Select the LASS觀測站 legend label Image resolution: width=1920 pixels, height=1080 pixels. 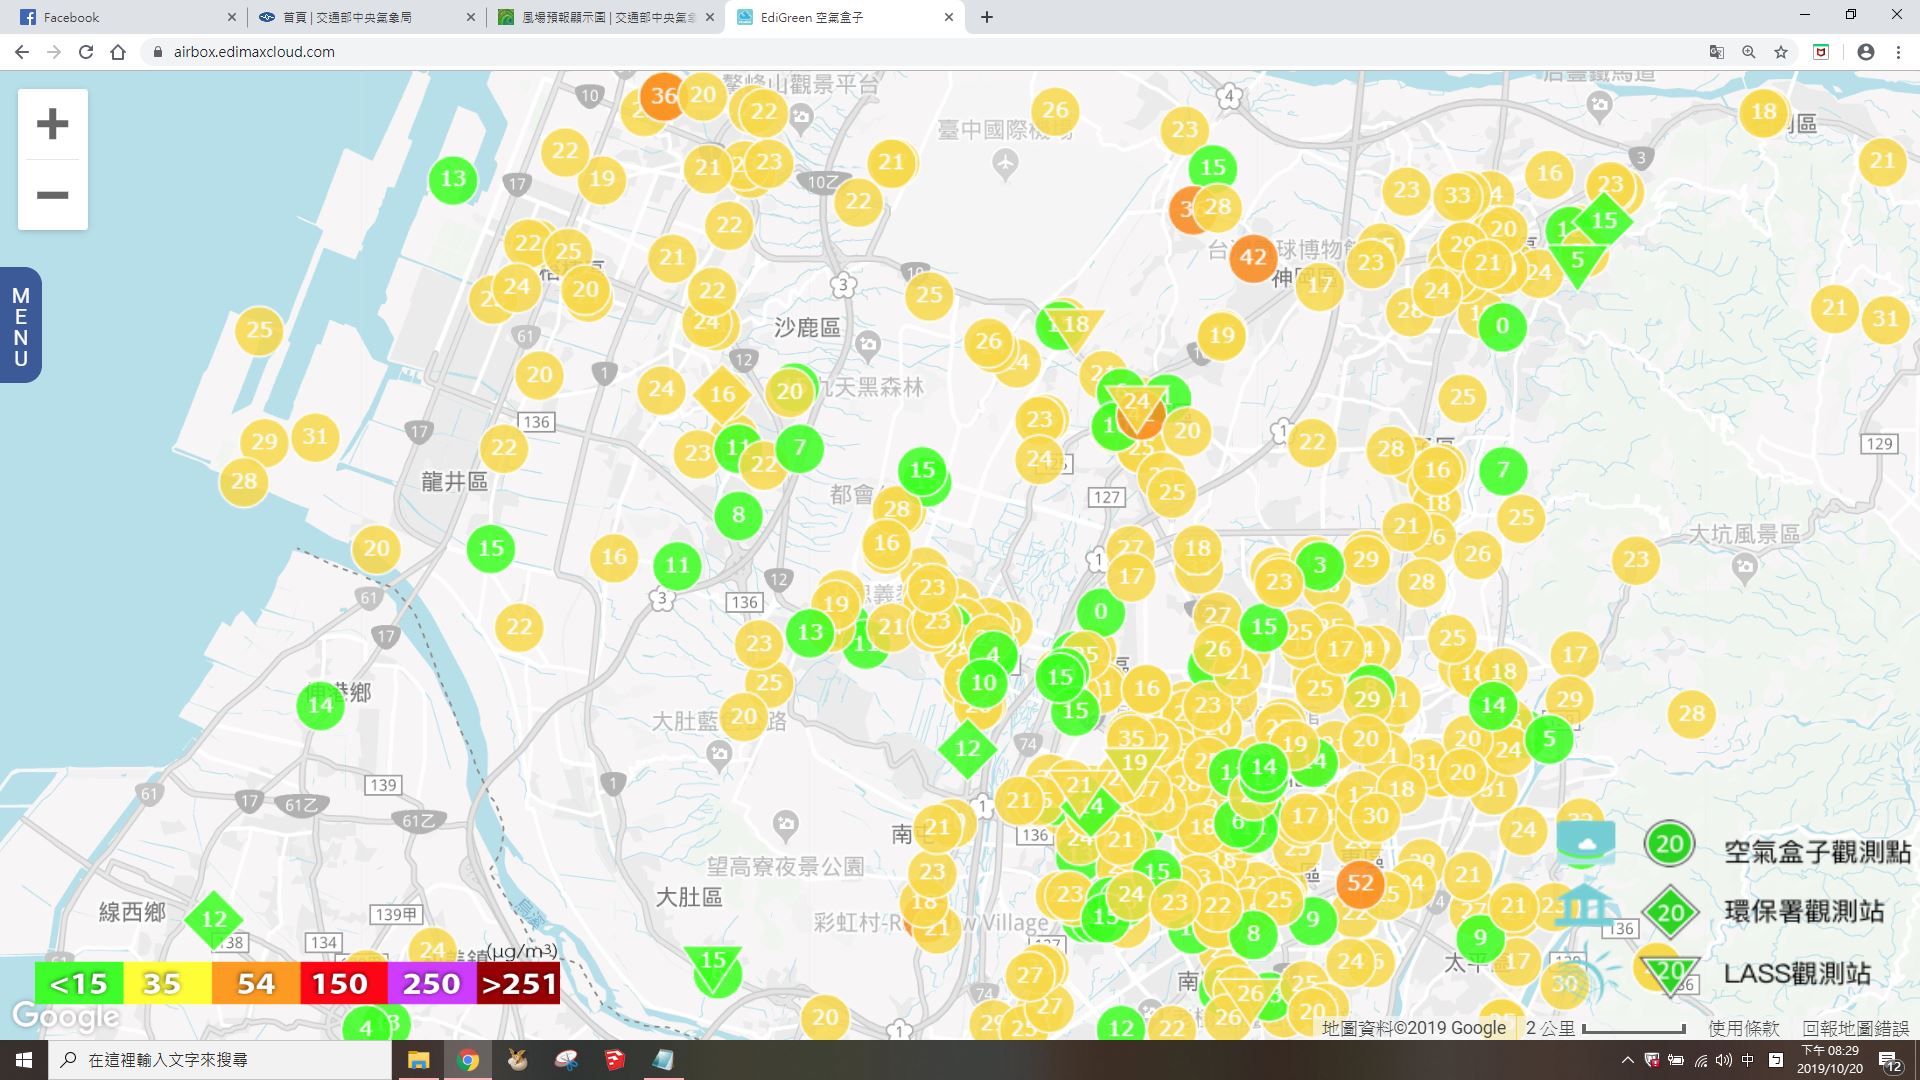click(x=1797, y=973)
